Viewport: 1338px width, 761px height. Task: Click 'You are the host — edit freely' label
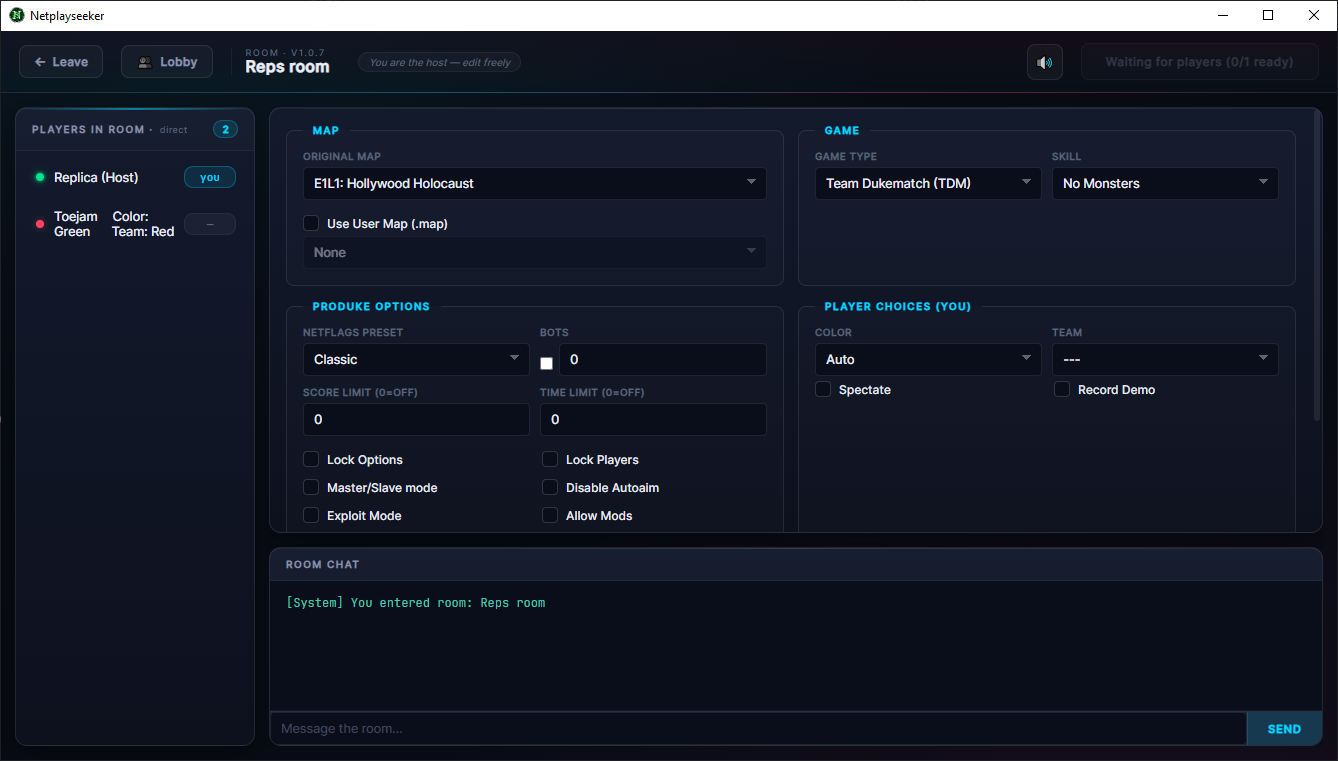440,62
